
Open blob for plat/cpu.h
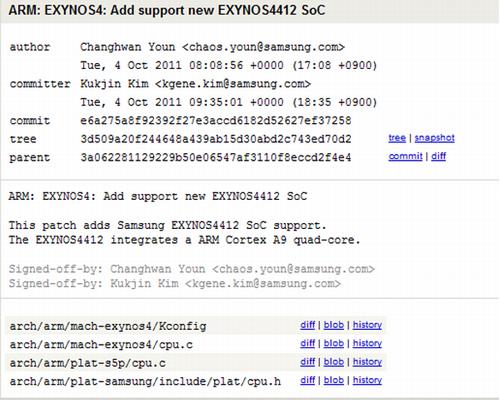click(334, 380)
